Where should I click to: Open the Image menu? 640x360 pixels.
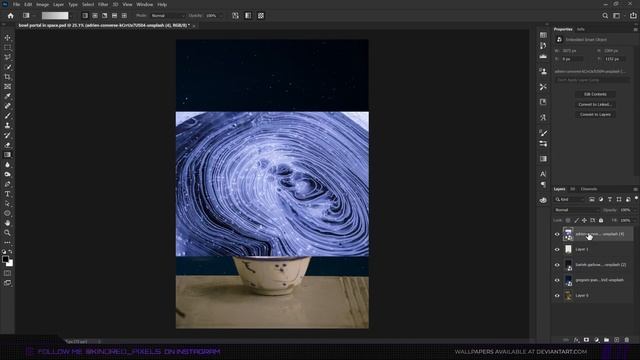(42, 4)
